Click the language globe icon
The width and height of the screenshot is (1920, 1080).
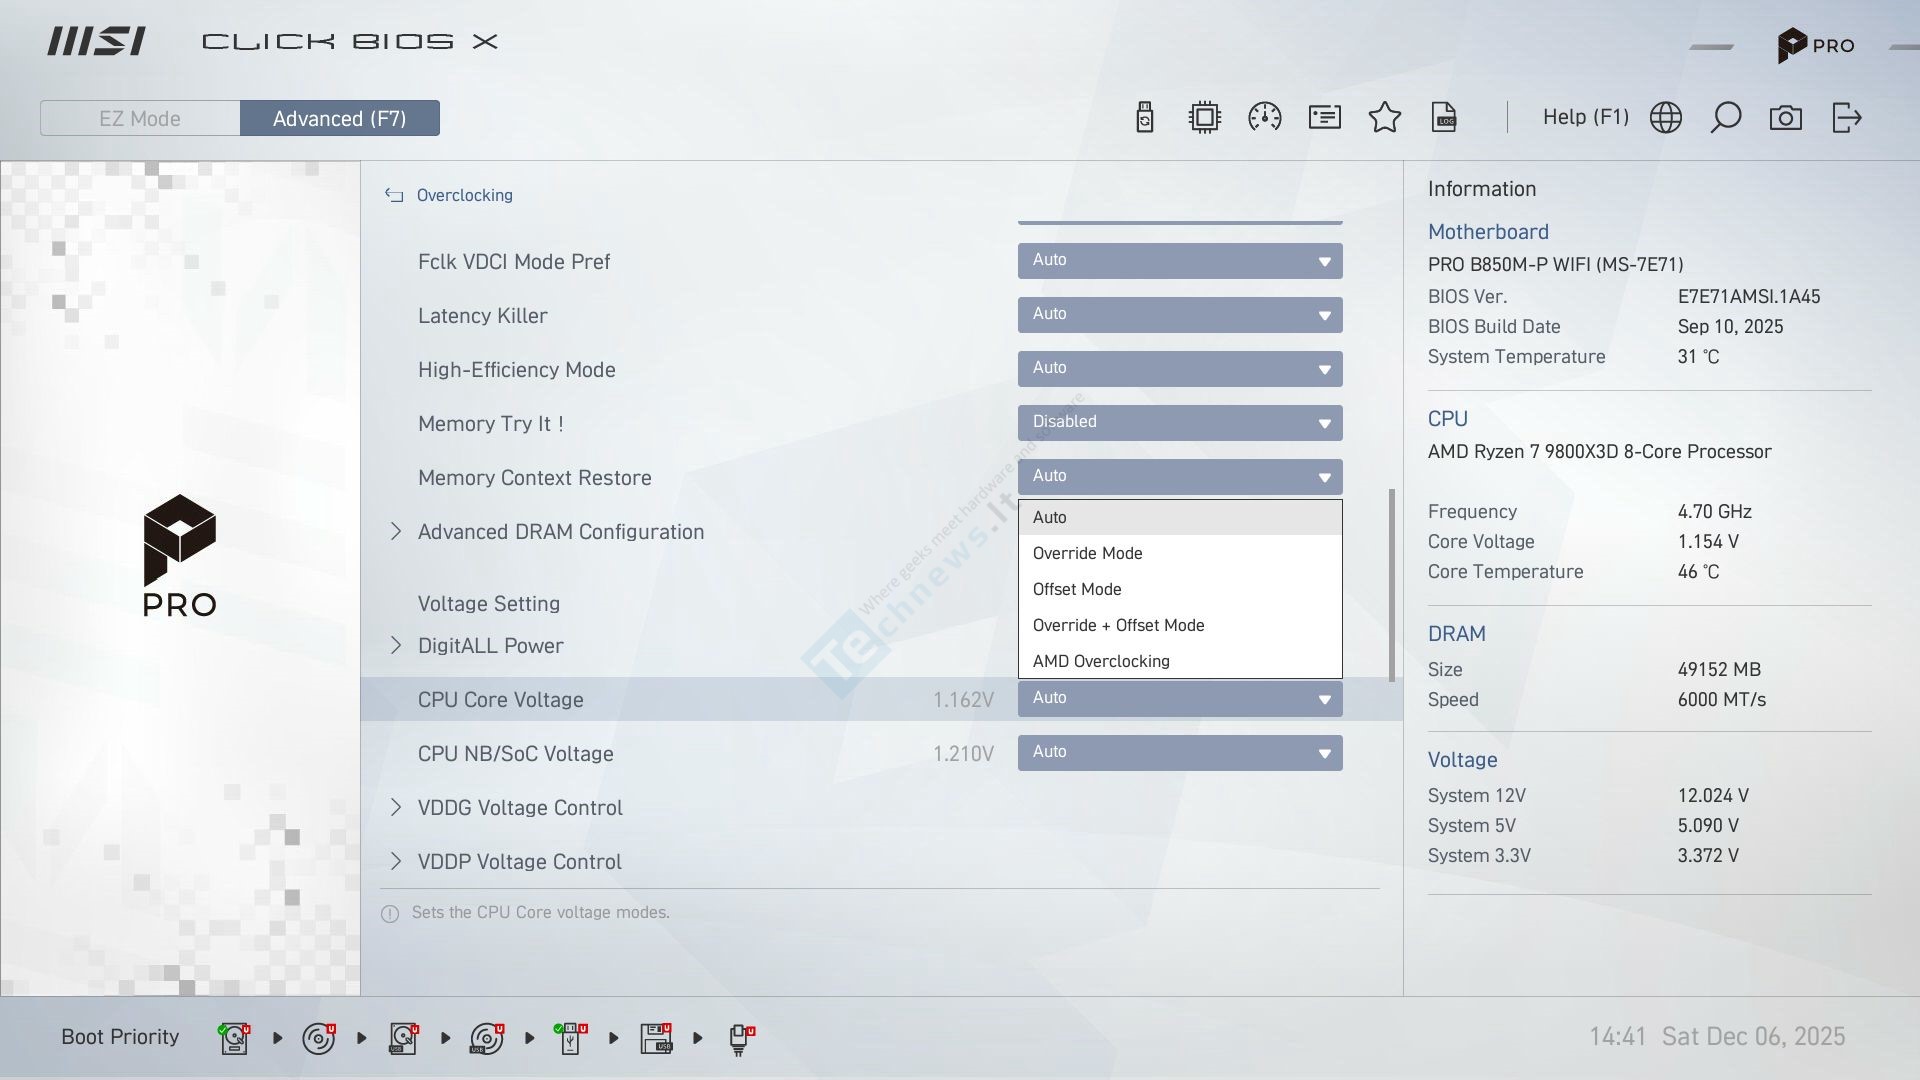(x=1666, y=118)
